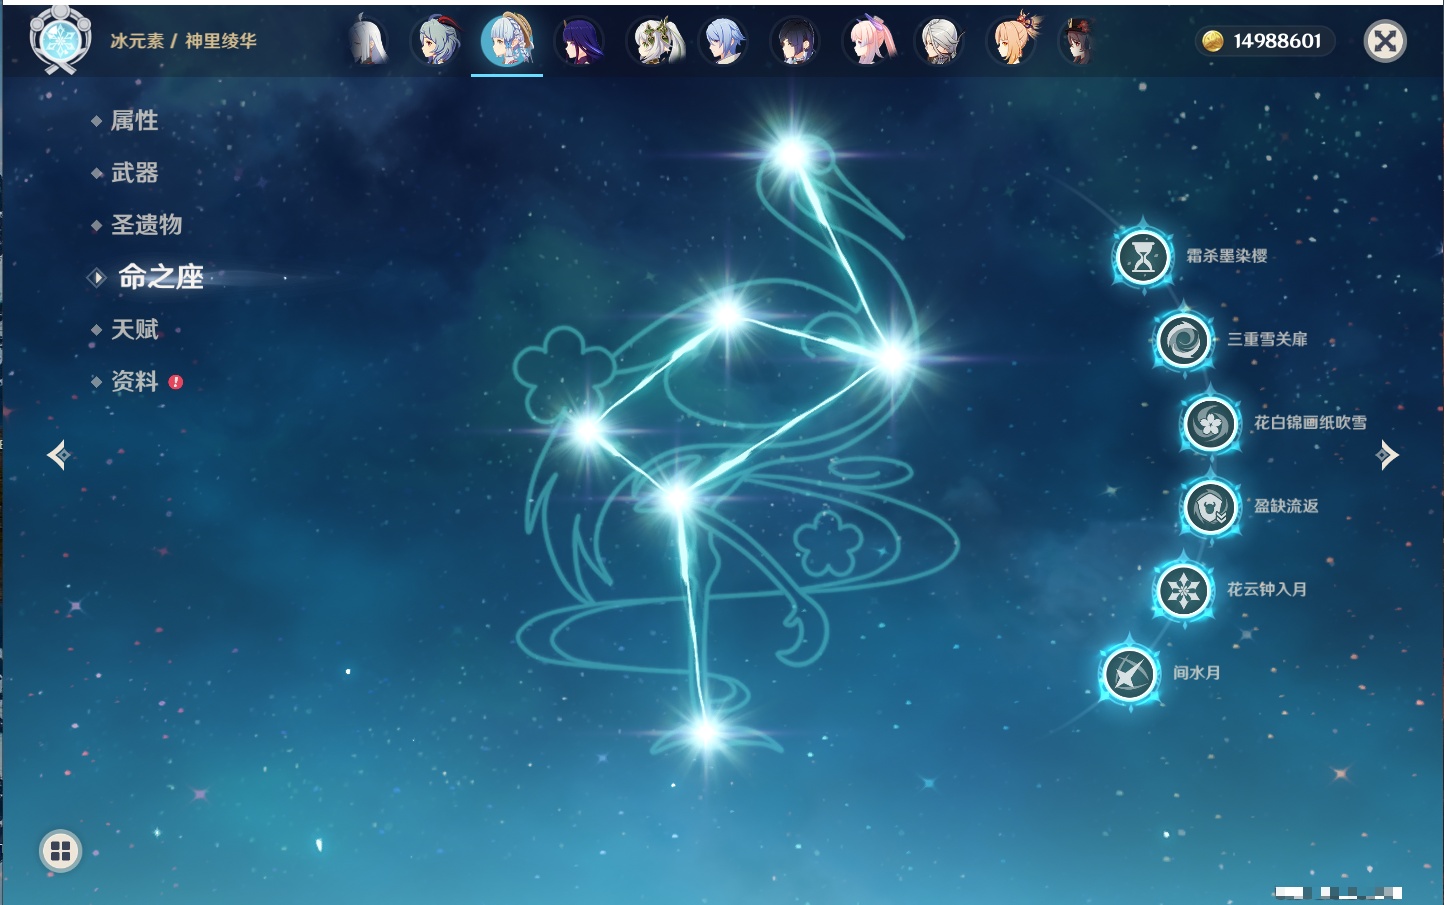Image resolution: width=1444 pixels, height=905 pixels.
Task: Select Yoimiya's orange-haired portrait
Action: click(1012, 42)
